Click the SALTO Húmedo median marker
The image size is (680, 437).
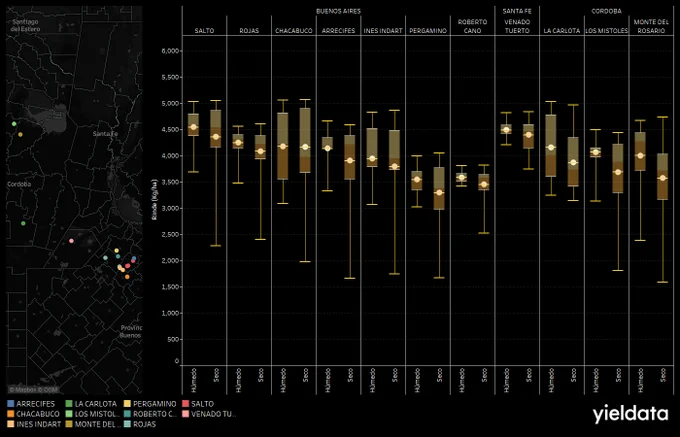point(193,127)
